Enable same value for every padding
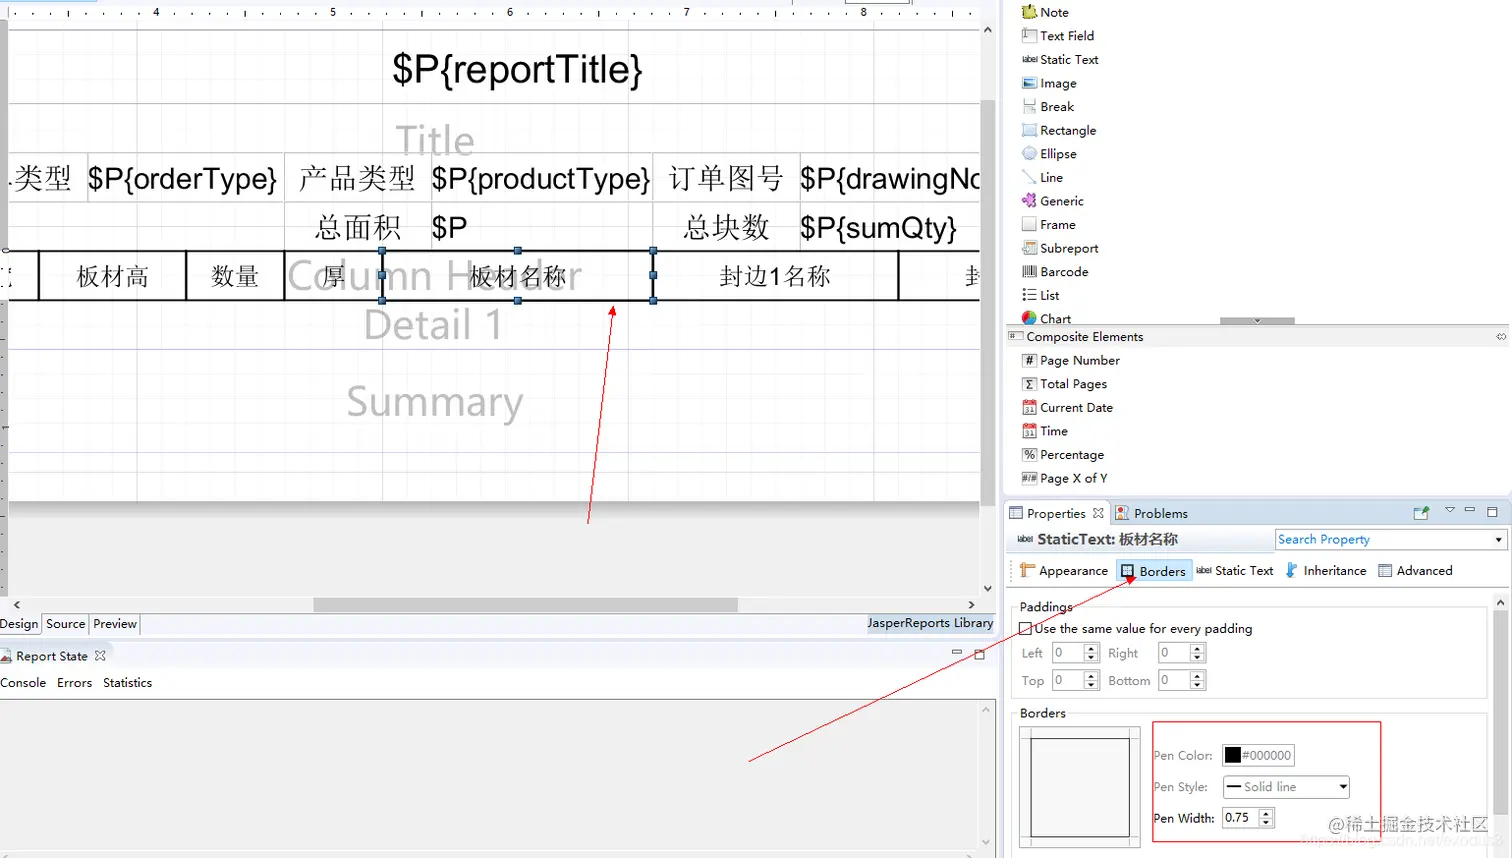 (x=1025, y=629)
